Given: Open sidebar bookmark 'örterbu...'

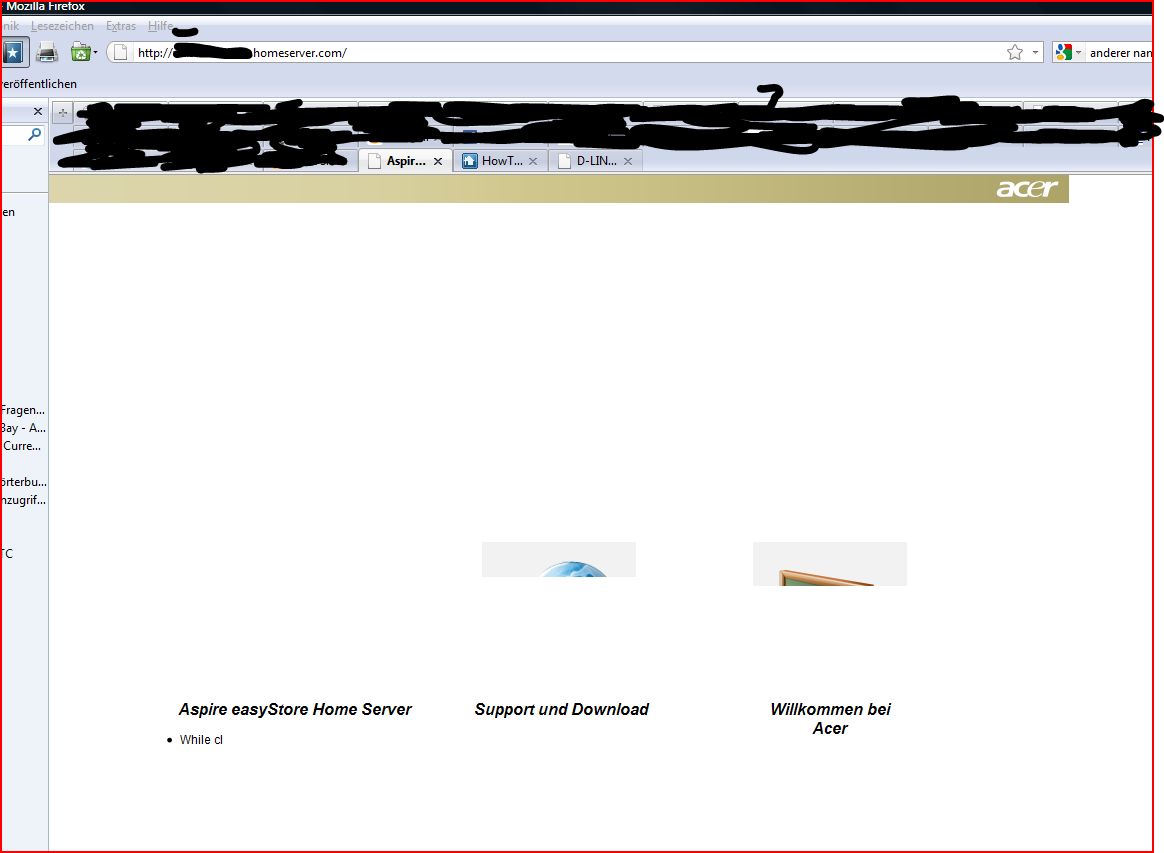Looking at the screenshot, I should tap(24, 482).
